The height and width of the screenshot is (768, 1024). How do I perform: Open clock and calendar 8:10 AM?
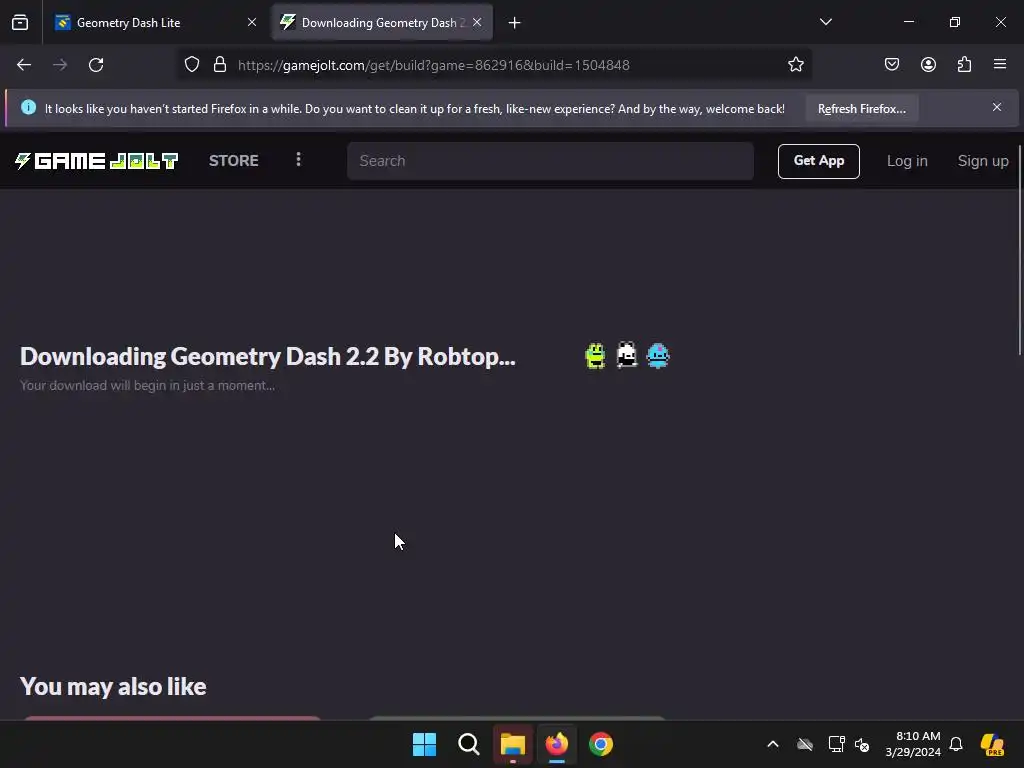[x=913, y=744]
